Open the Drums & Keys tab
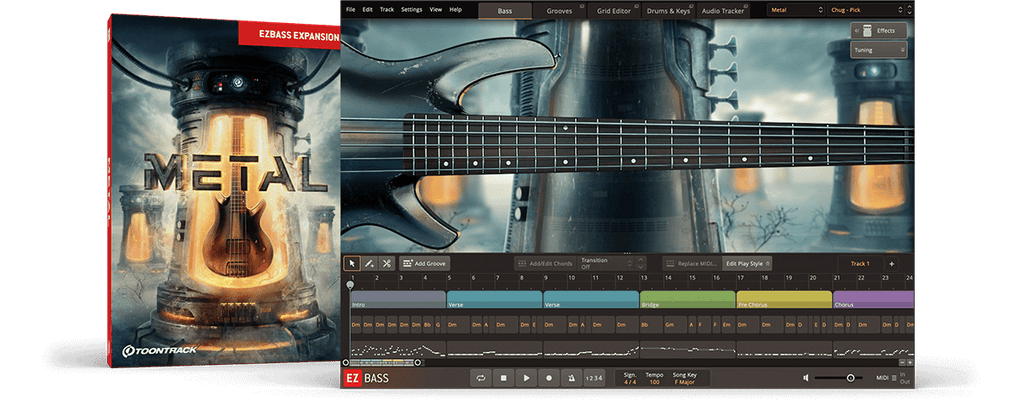This screenshot has height=416, width=1024. (x=669, y=10)
